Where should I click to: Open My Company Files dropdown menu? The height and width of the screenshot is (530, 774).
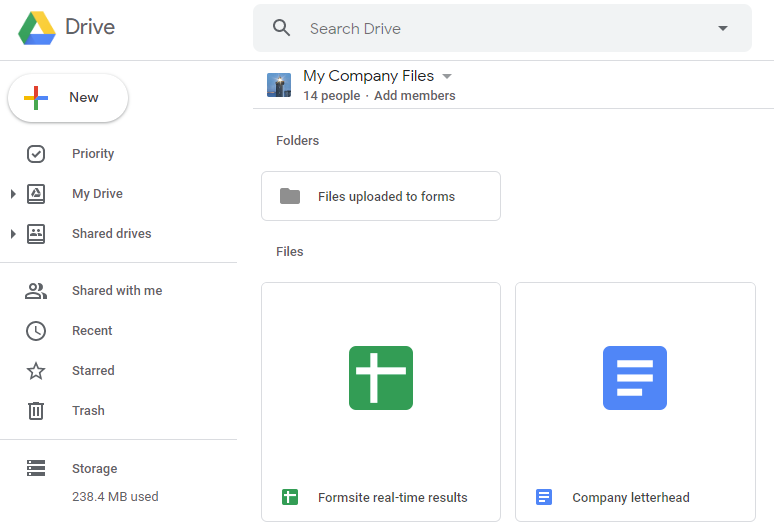pos(447,76)
